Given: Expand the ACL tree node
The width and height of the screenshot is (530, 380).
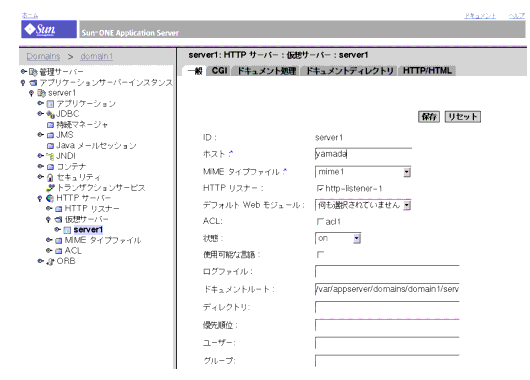Looking at the screenshot, I should (x=49, y=251).
